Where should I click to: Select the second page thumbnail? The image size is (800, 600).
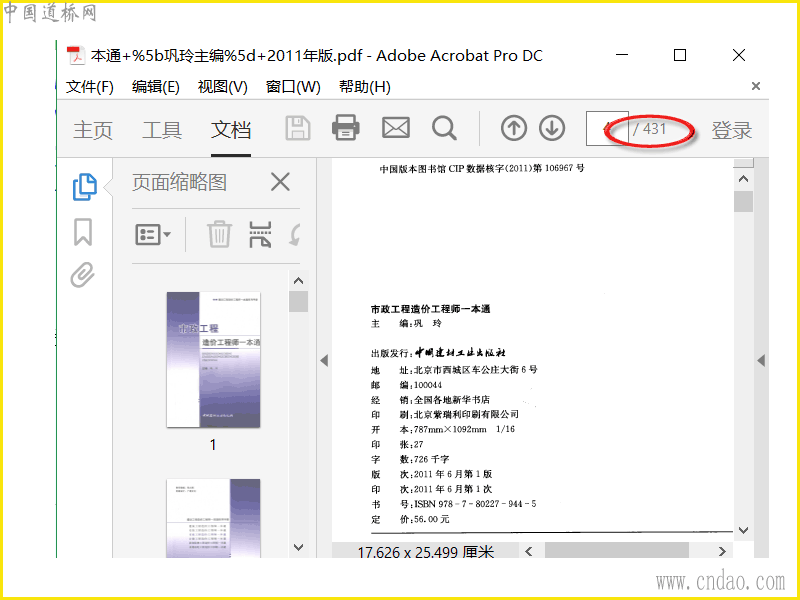click(x=213, y=518)
